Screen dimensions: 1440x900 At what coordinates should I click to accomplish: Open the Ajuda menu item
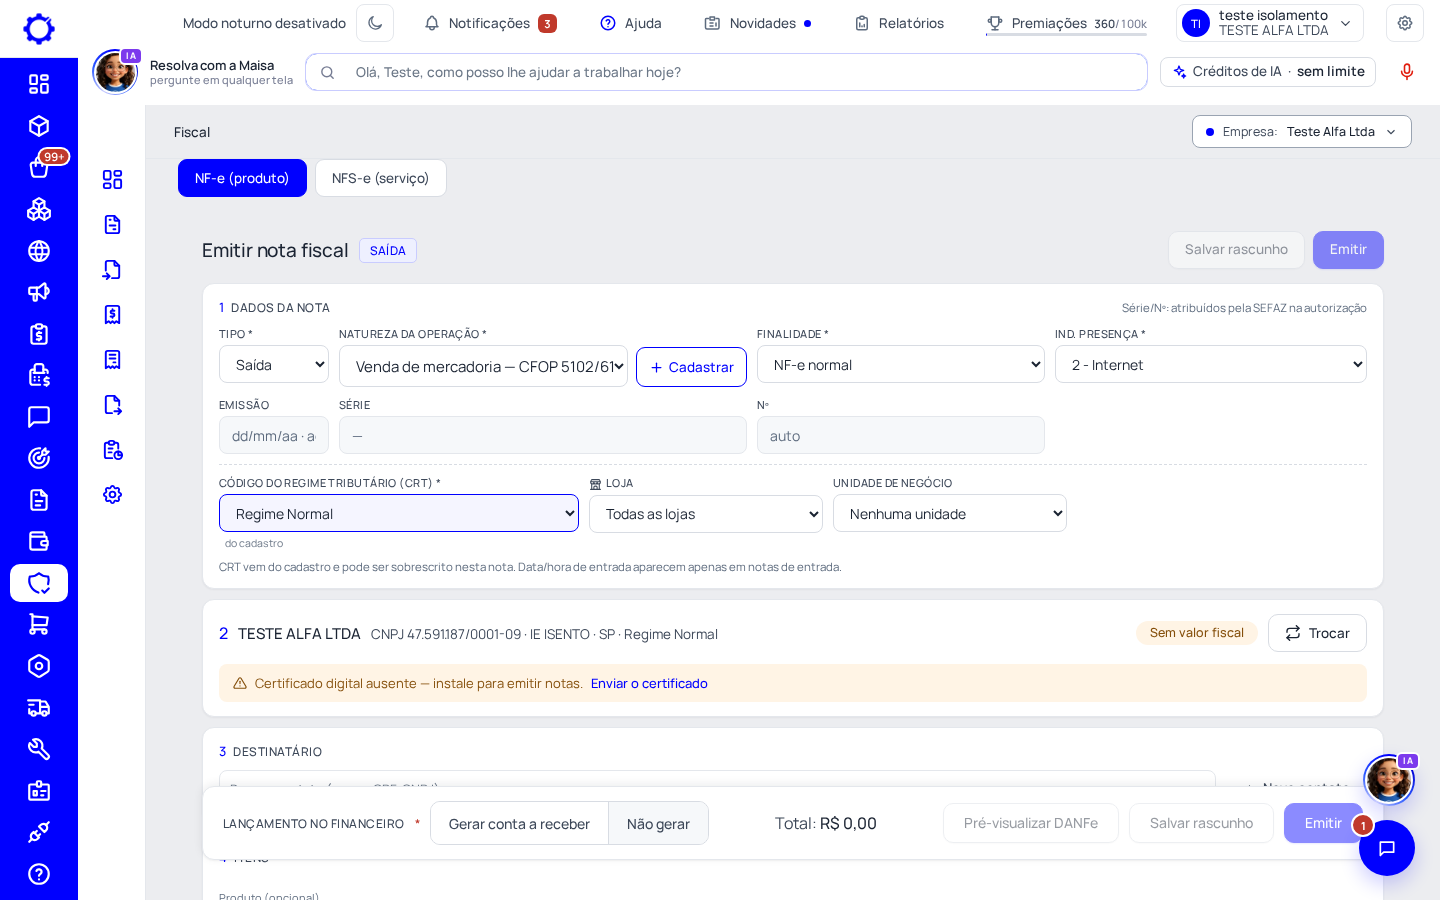click(x=631, y=23)
